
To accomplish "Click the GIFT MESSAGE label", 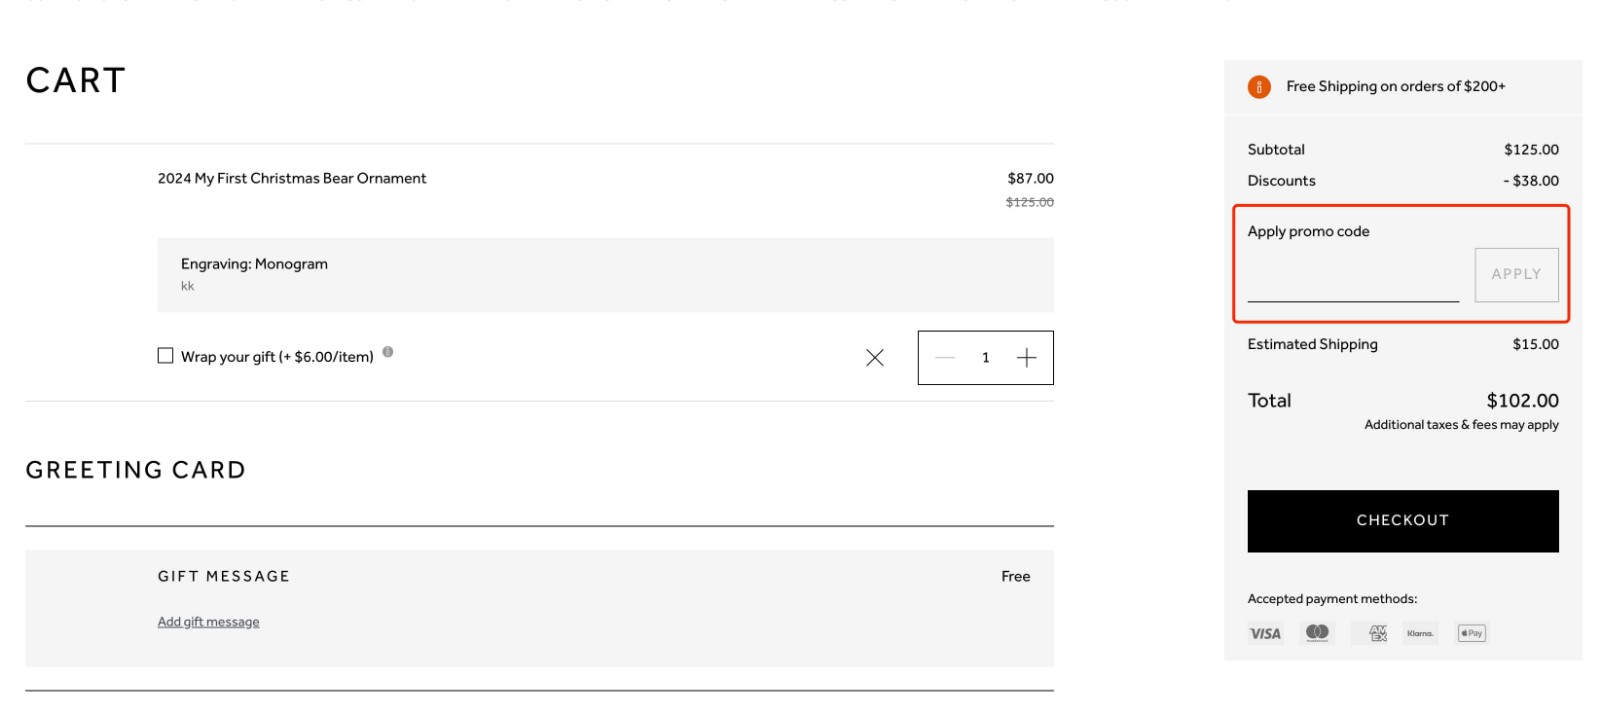I will coord(224,576).
